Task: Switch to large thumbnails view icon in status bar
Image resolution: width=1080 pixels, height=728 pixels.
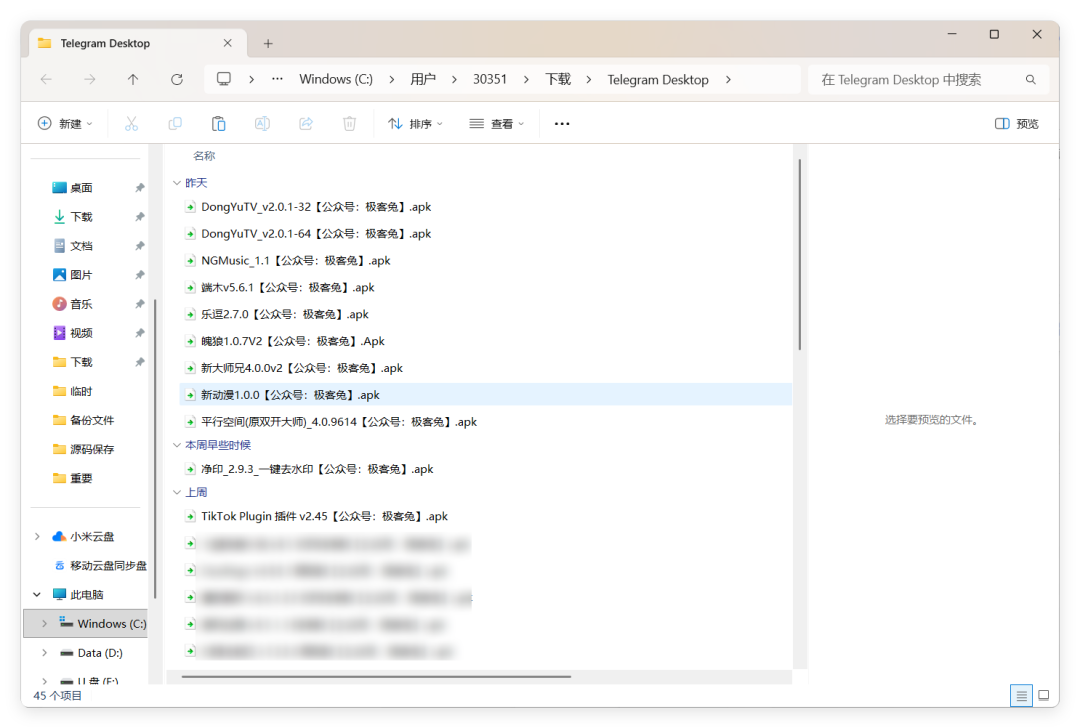Action: pyautogui.click(x=1044, y=696)
